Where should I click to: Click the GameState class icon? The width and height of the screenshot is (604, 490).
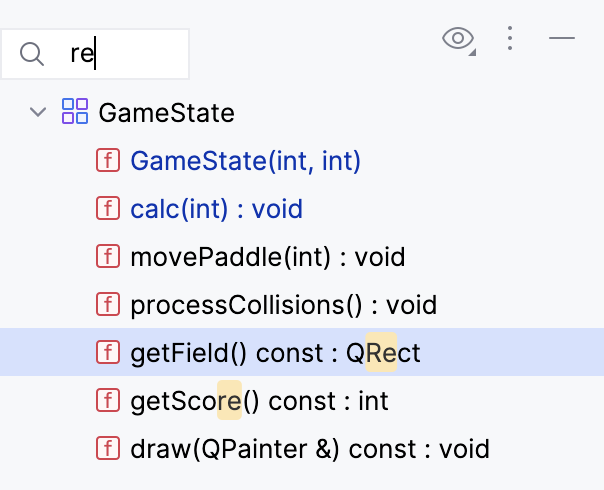[x=75, y=112]
